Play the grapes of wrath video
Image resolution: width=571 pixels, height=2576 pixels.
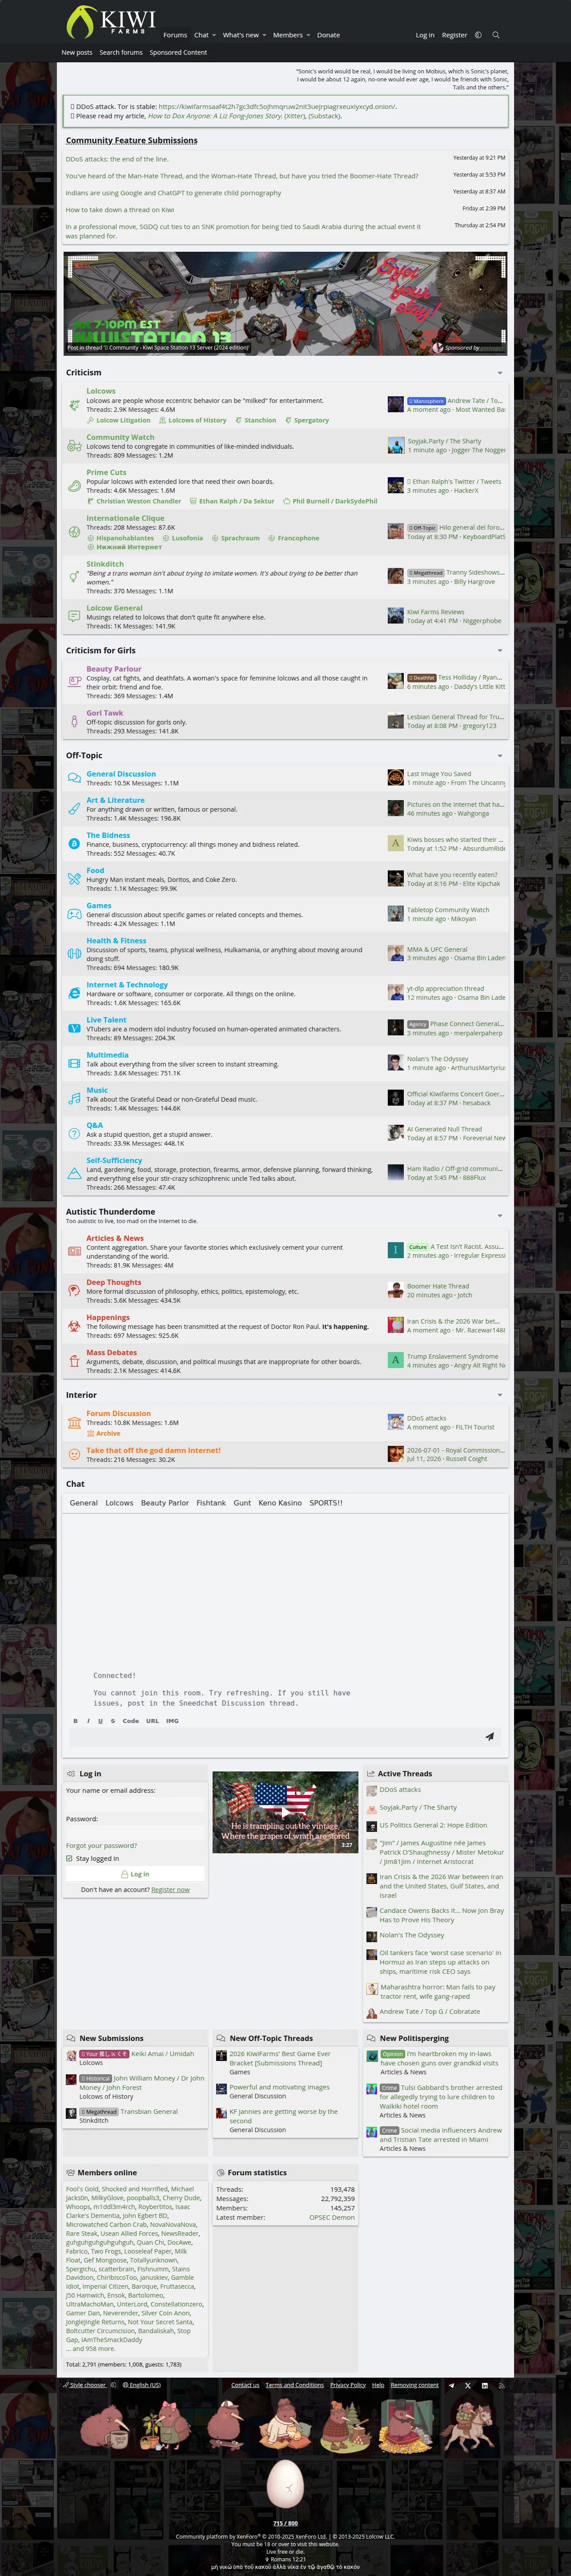click(x=285, y=1811)
